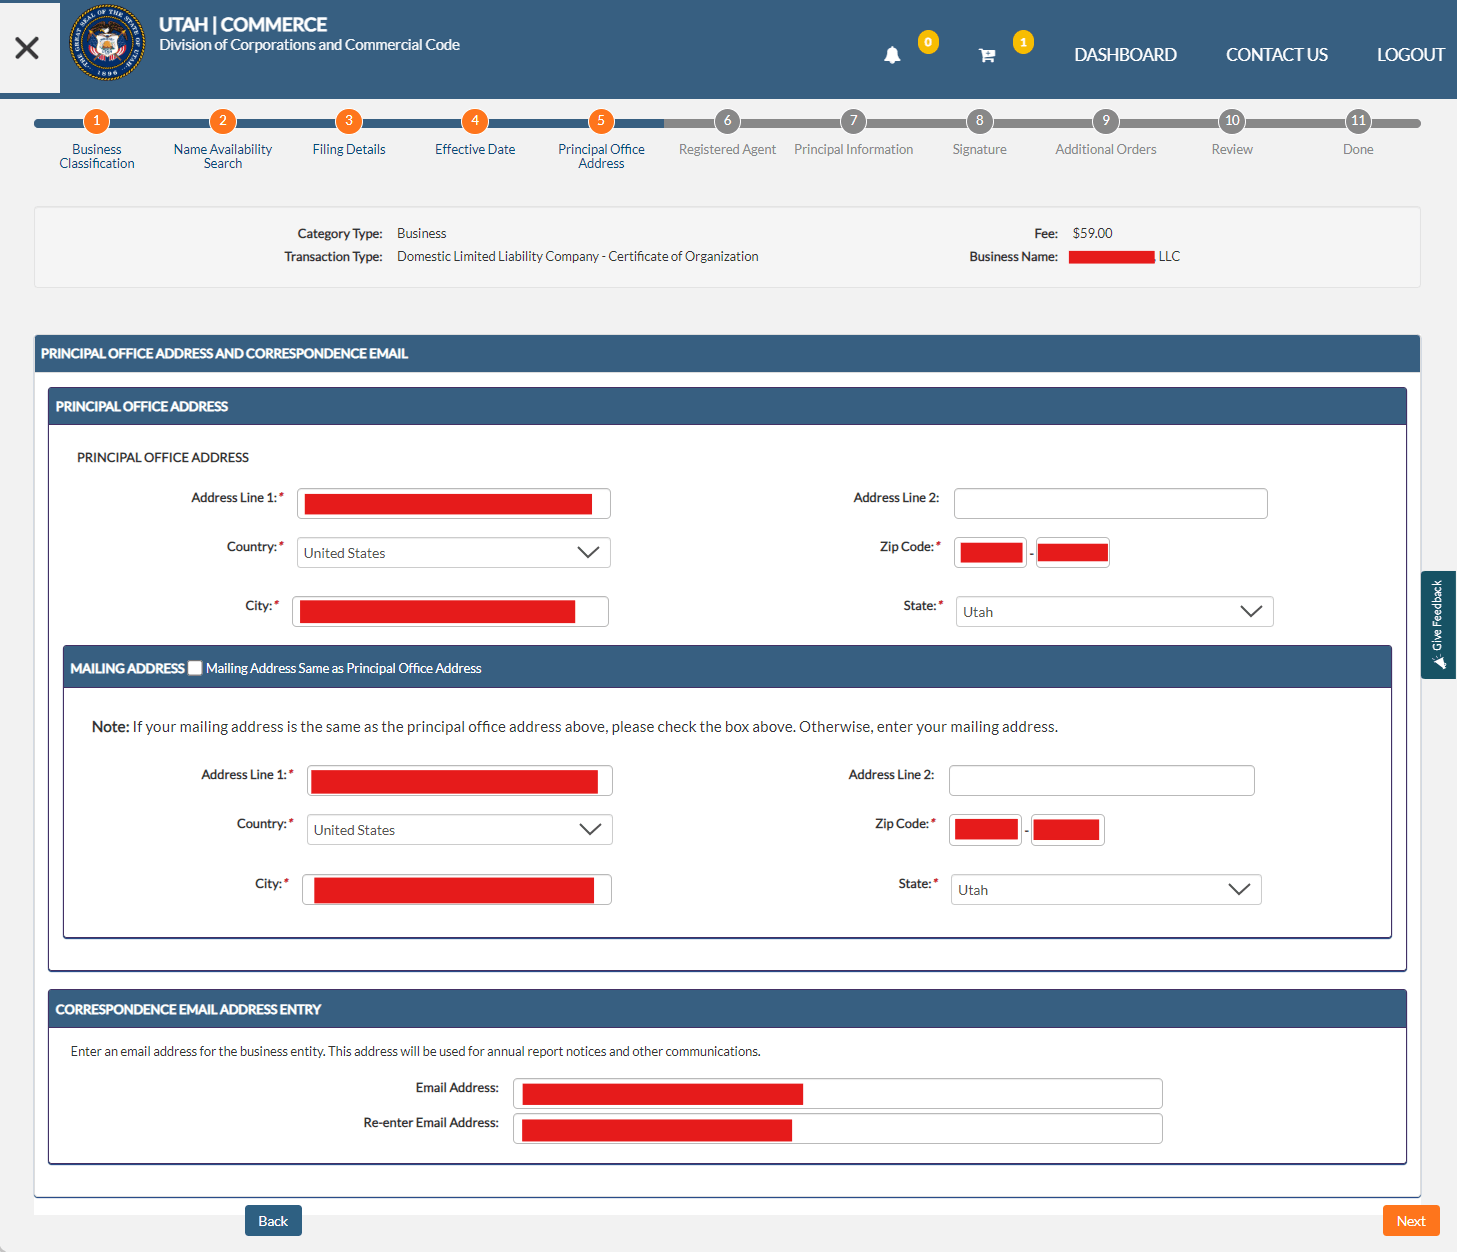The height and width of the screenshot is (1252, 1457).
Task: Open mailing address State dropdown
Action: click(1106, 890)
